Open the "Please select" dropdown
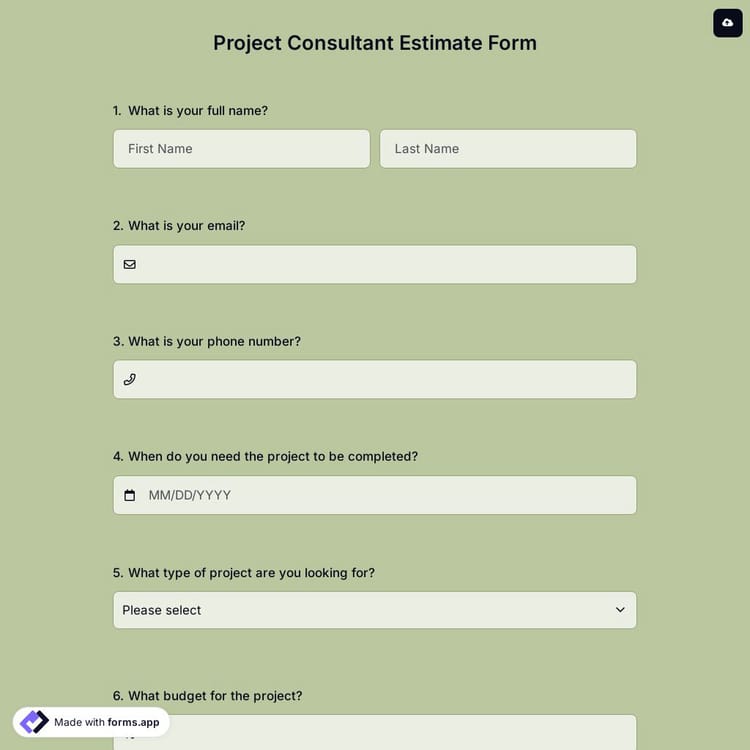The height and width of the screenshot is (750, 750). tap(360, 610)
